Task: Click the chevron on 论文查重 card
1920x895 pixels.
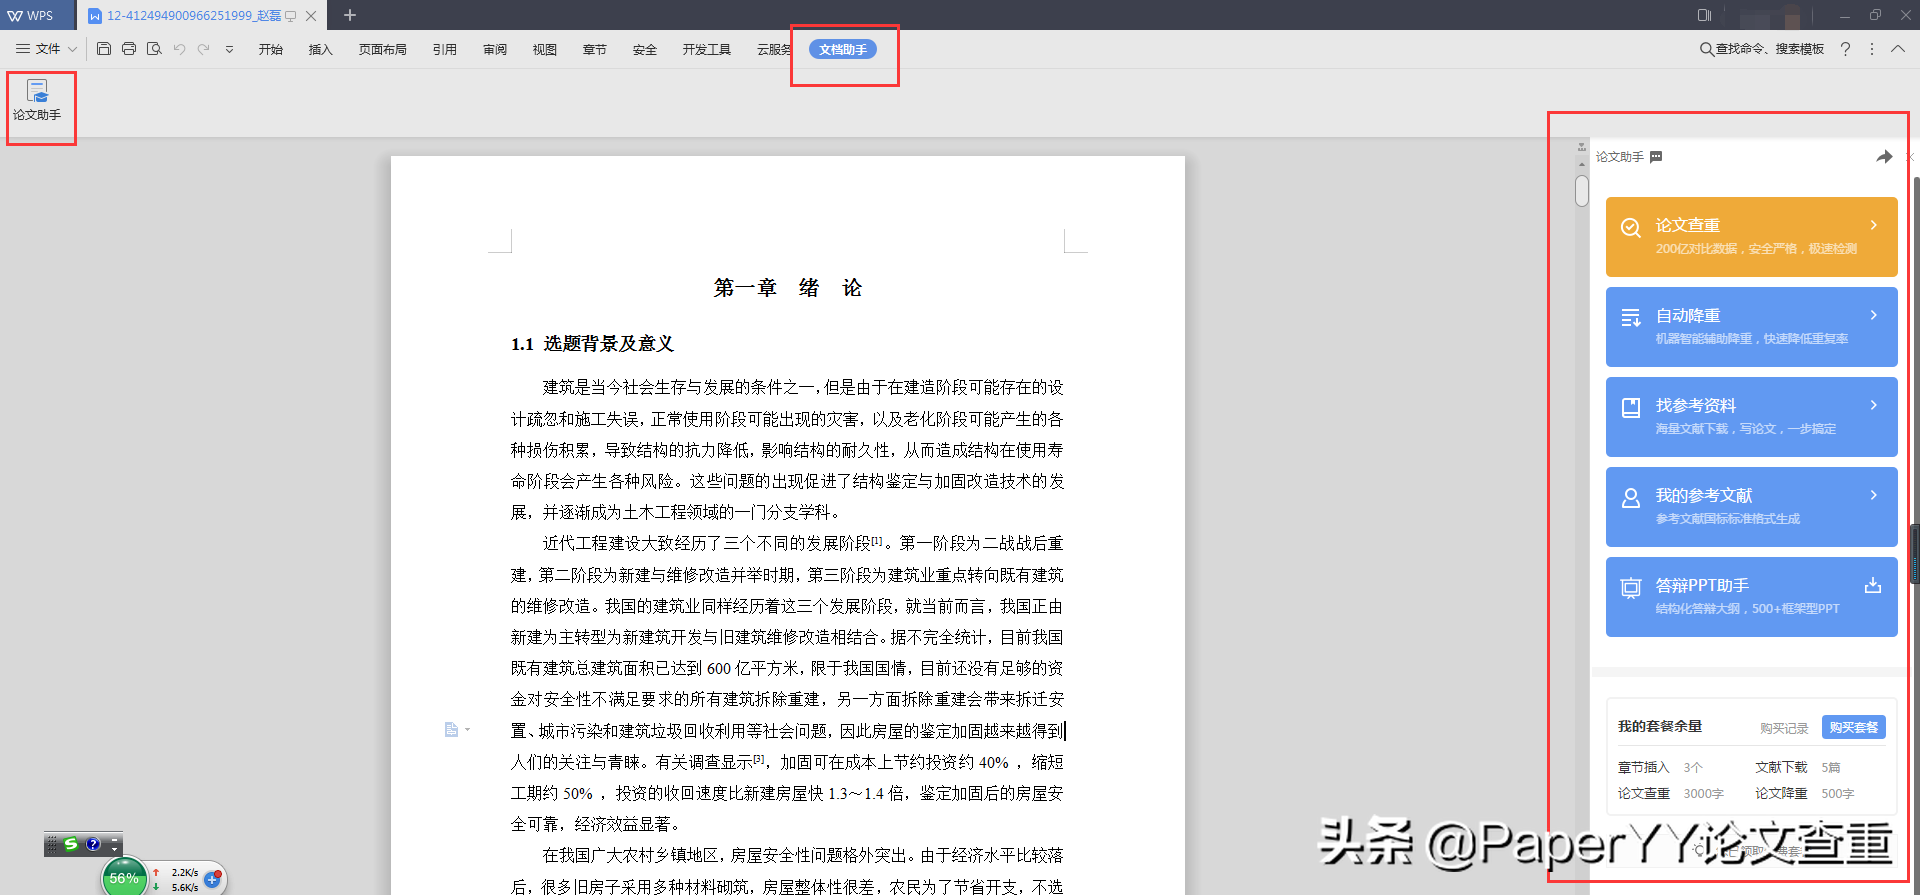Action: [1874, 225]
